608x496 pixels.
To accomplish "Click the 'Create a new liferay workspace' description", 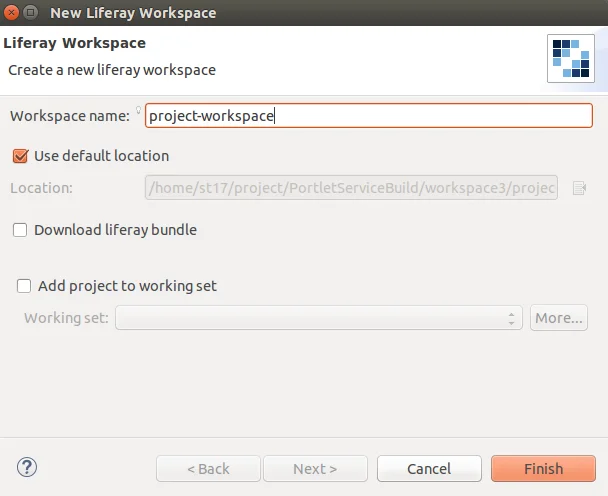I will tap(112, 70).
